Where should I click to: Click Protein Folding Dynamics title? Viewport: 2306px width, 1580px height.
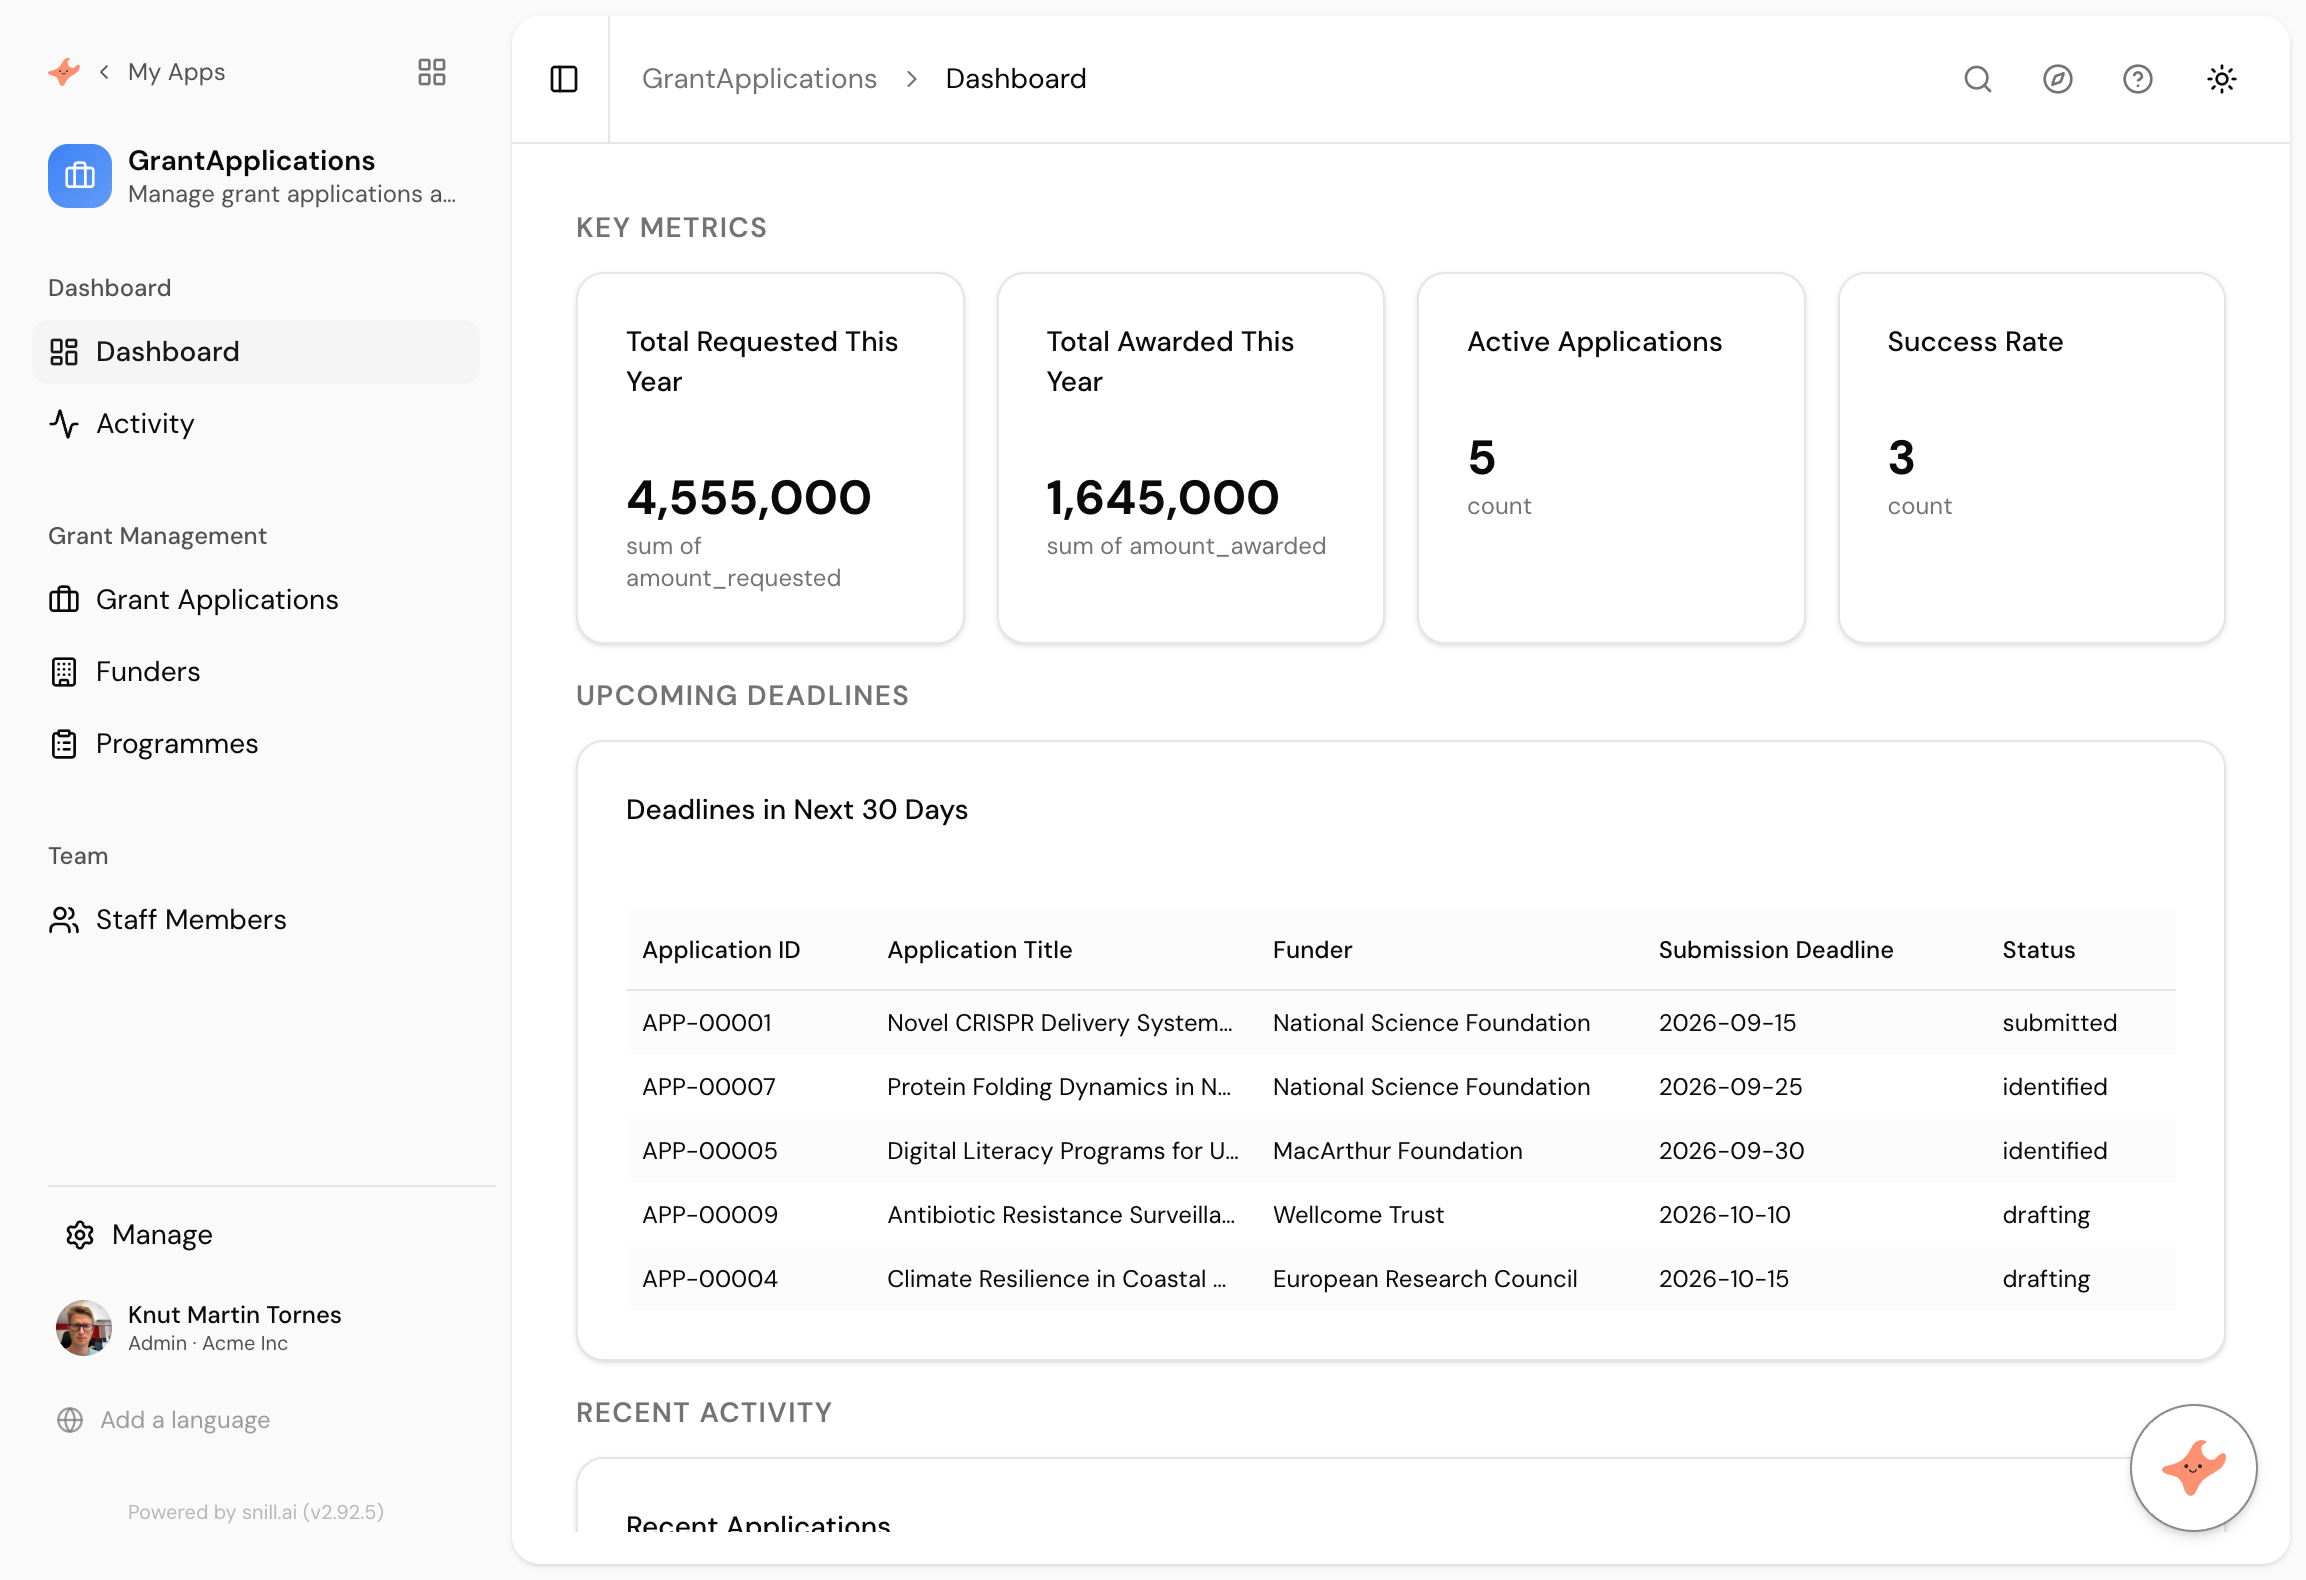click(x=1059, y=1087)
